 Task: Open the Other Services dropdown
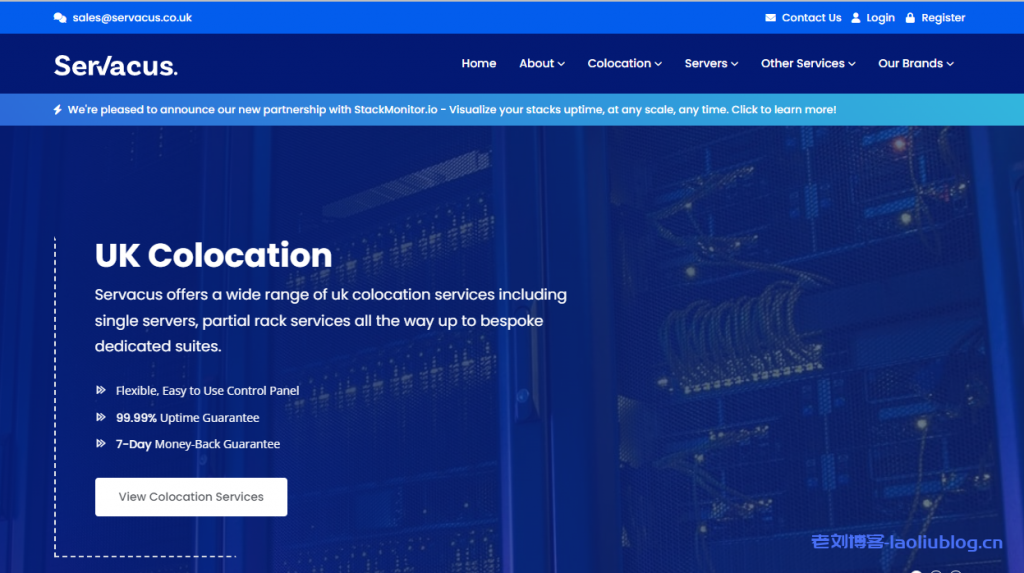coord(807,63)
